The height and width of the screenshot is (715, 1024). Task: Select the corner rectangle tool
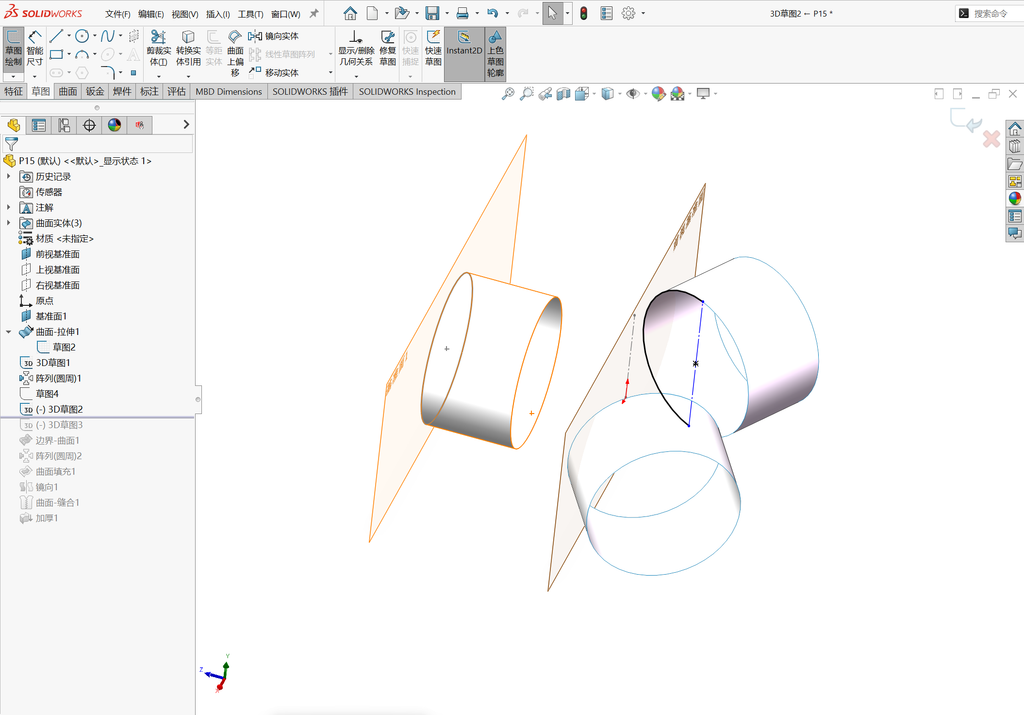56,54
